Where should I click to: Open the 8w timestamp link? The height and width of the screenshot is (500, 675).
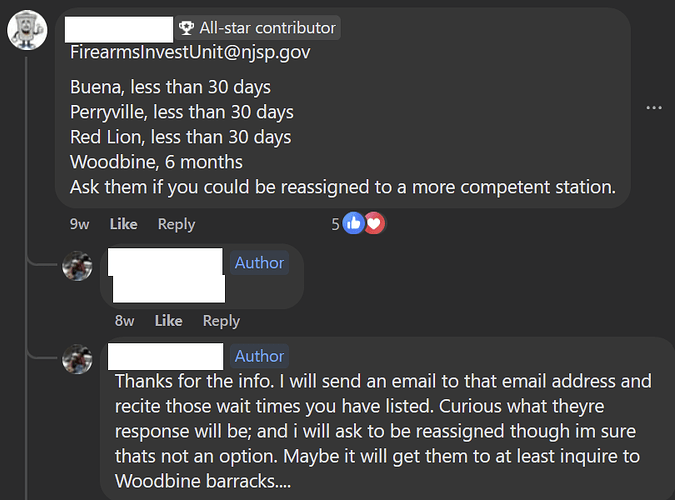tap(124, 321)
